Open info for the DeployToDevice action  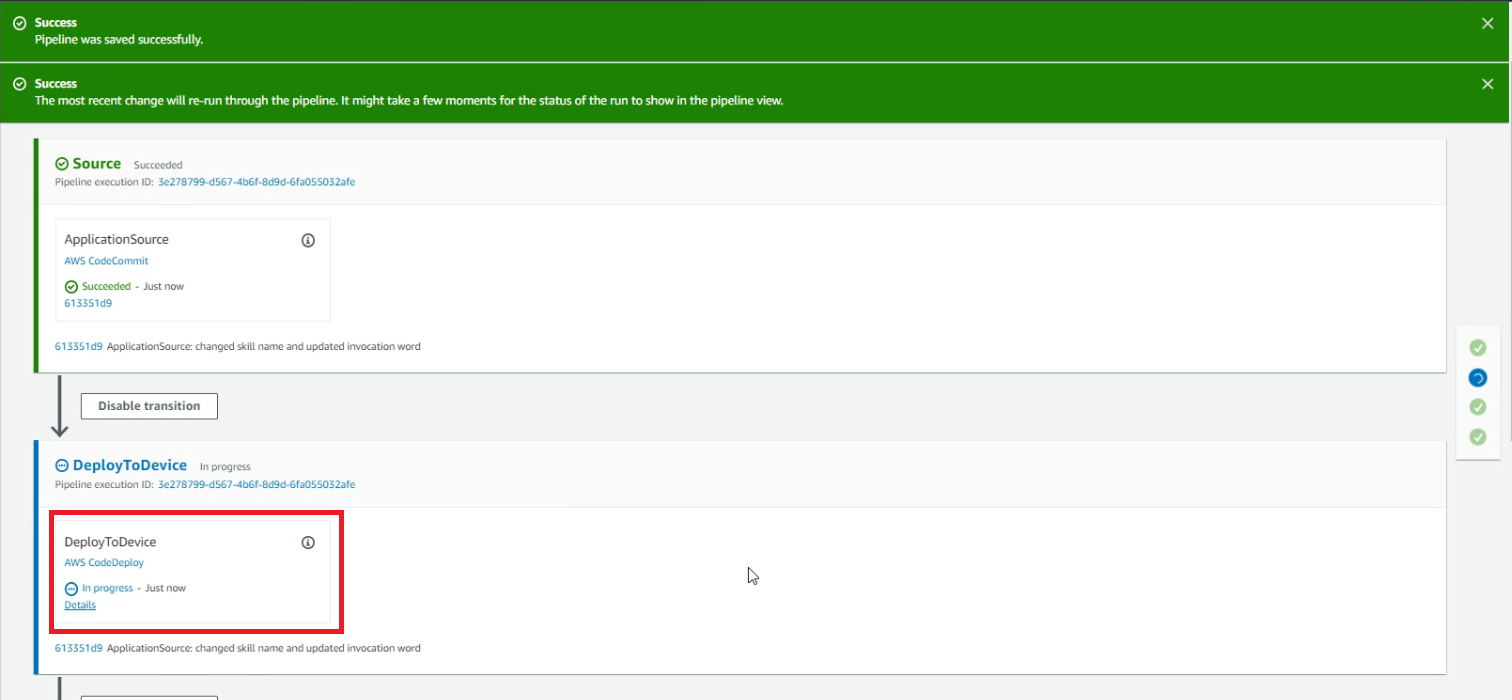point(308,543)
